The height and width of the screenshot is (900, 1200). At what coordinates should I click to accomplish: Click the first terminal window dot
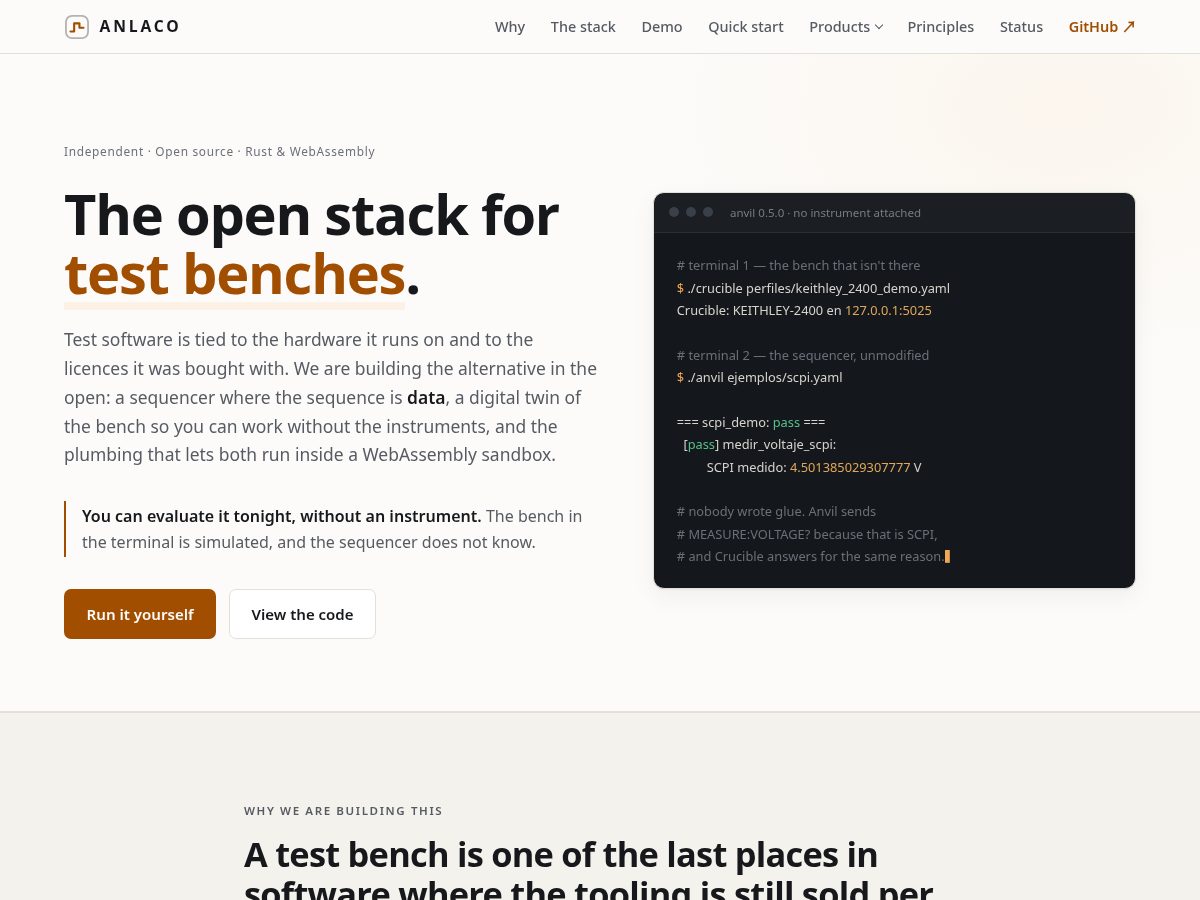tap(674, 212)
